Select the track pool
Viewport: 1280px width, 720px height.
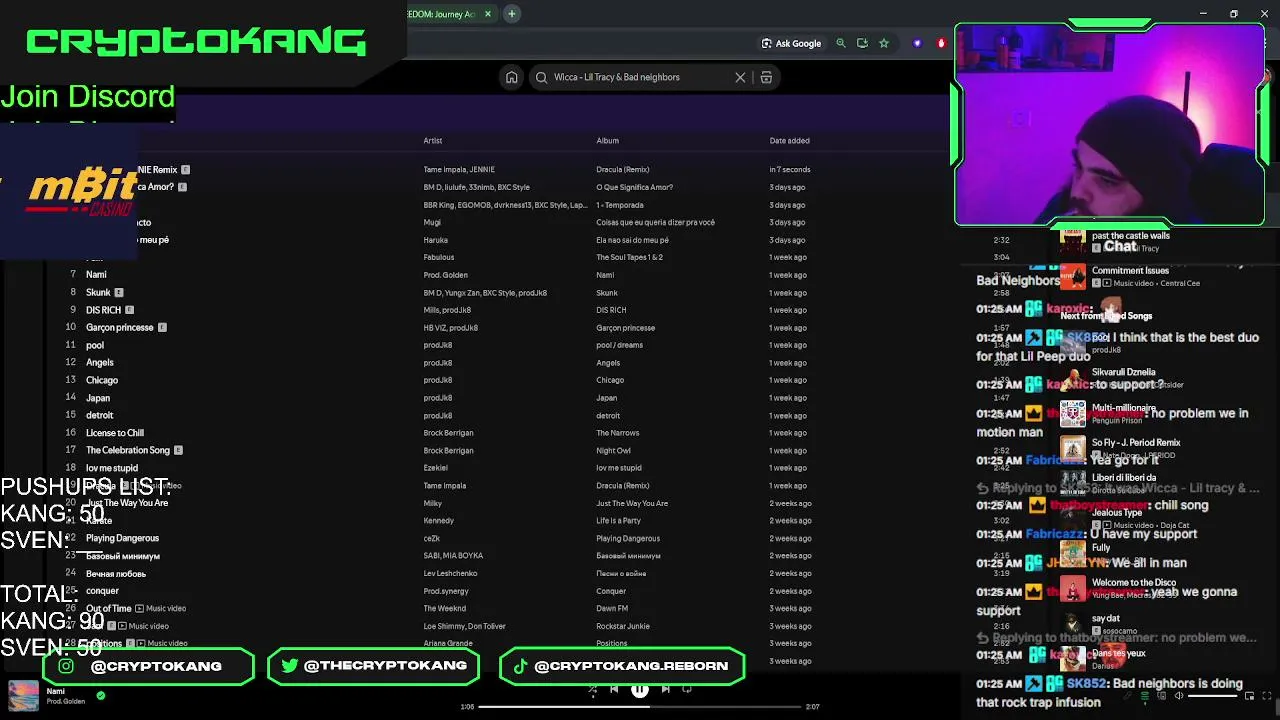pos(94,345)
